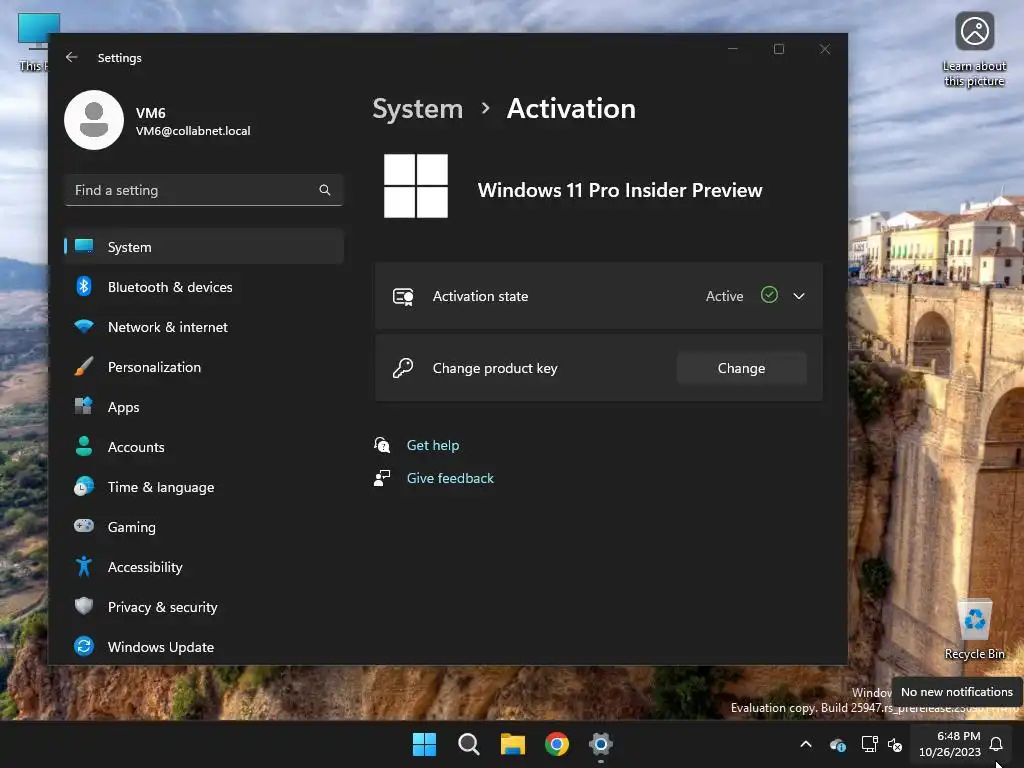Expand the Activation state chevron
Screen dimensions: 1024x768
799,296
